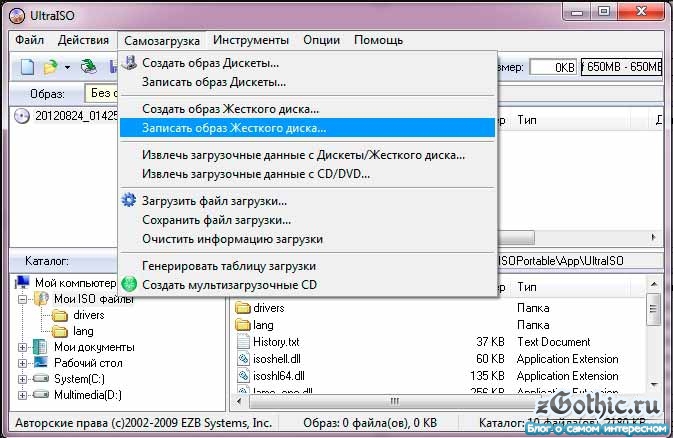
Task: Select Генерировать таблицу загрузки
Action: pyautogui.click(x=307, y=266)
